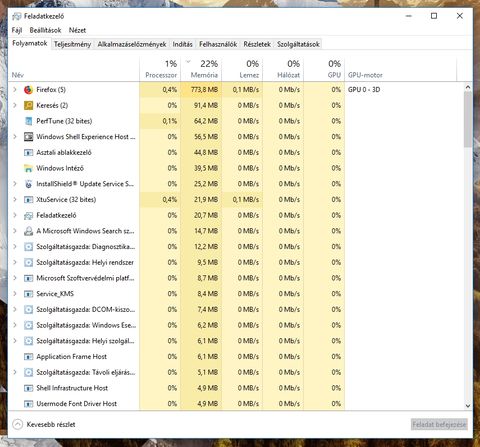Sort by the GPU-motor column header
Screen dimensions: 480x447
click(x=401, y=69)
